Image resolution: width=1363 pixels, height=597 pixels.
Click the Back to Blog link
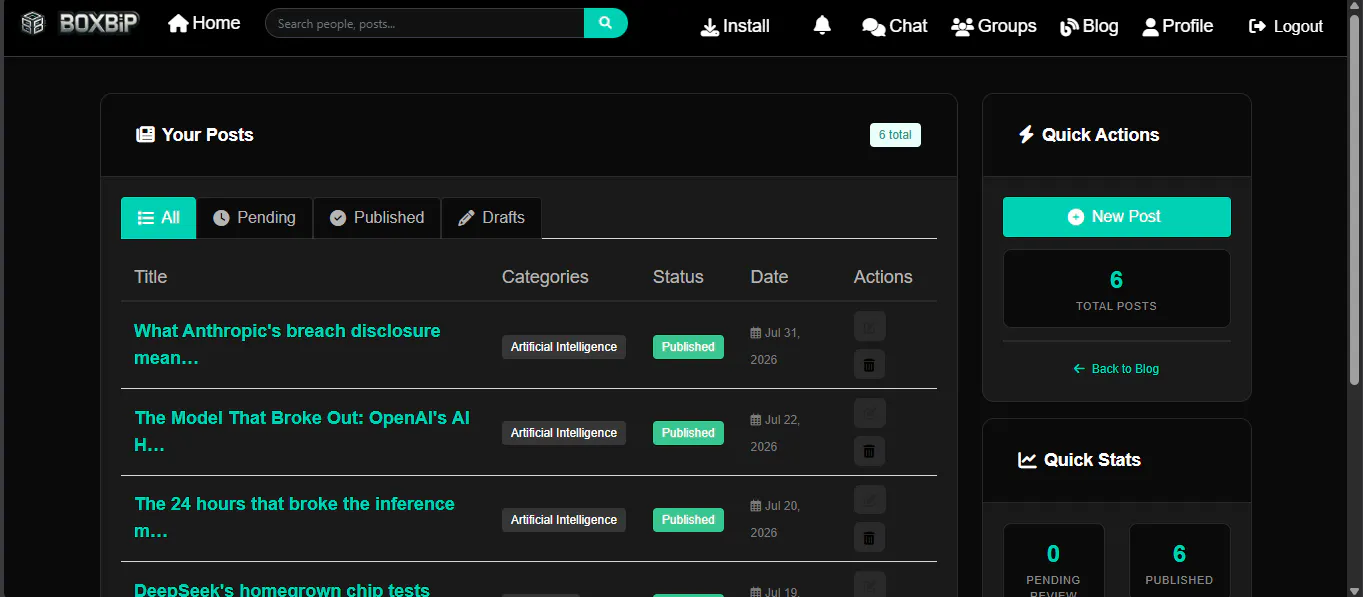point(1116,369)
